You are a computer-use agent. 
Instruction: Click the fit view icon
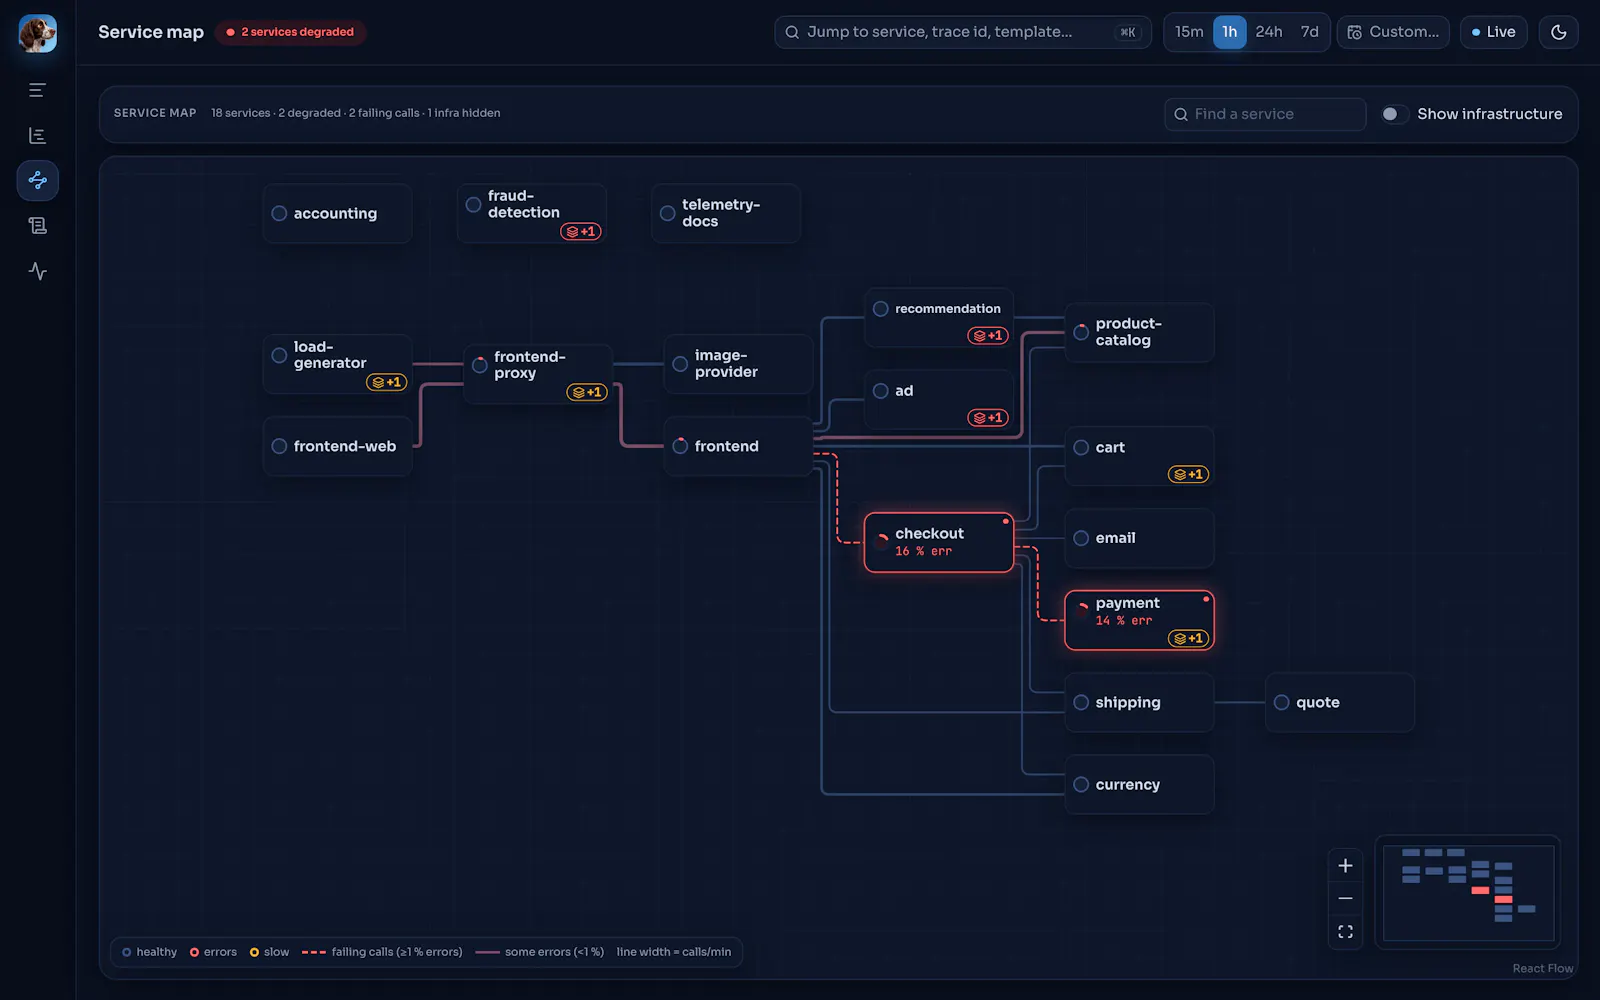click(x=1345, y=931)
